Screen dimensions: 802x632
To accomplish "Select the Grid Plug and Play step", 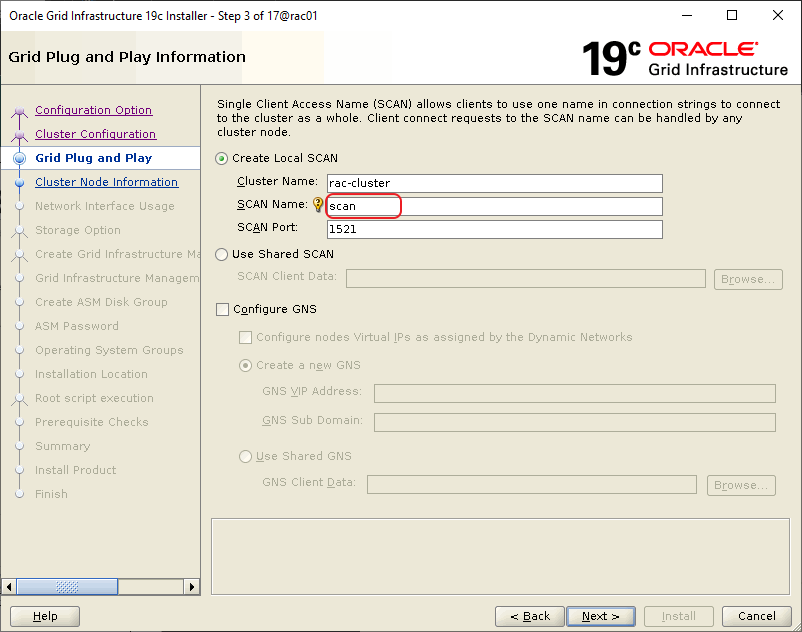I will [x=94, y=158].
